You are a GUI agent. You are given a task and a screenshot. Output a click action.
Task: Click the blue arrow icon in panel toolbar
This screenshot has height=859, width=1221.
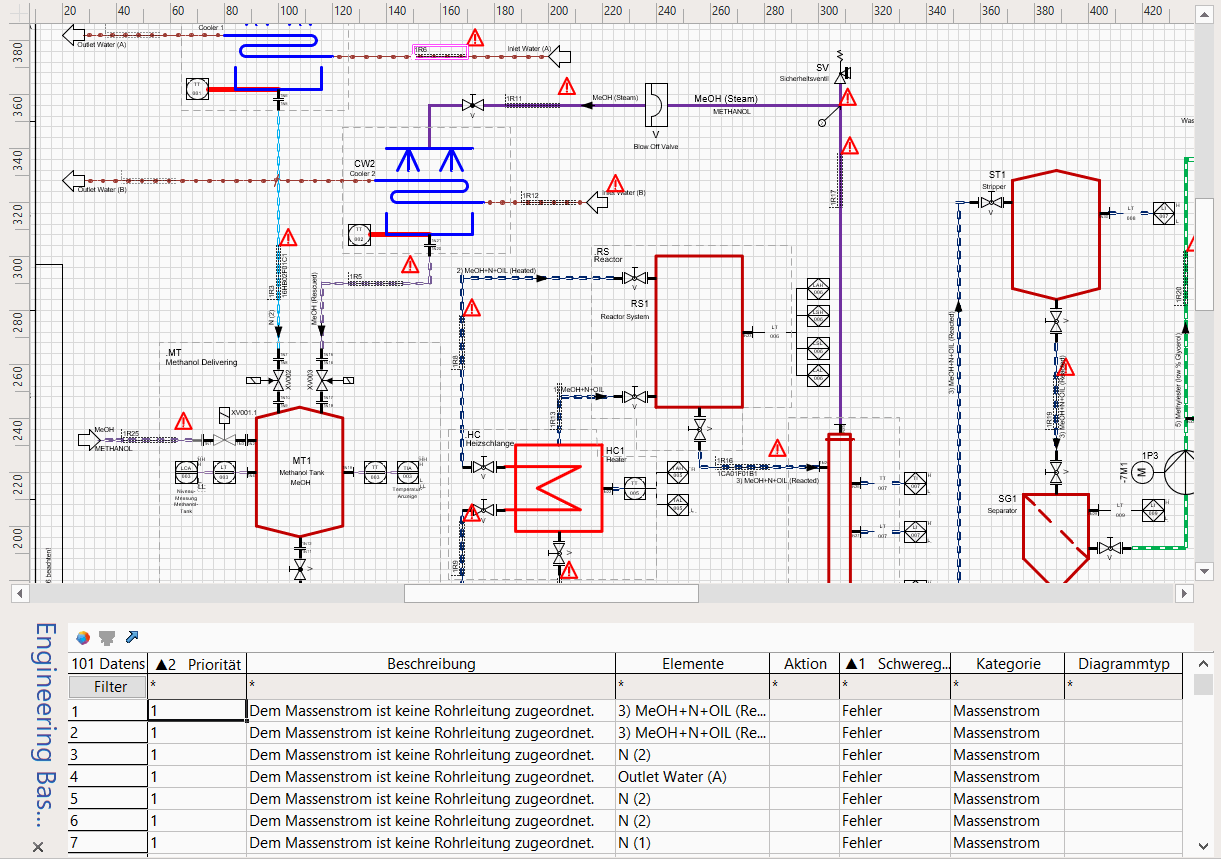click(x=132, y=637)
